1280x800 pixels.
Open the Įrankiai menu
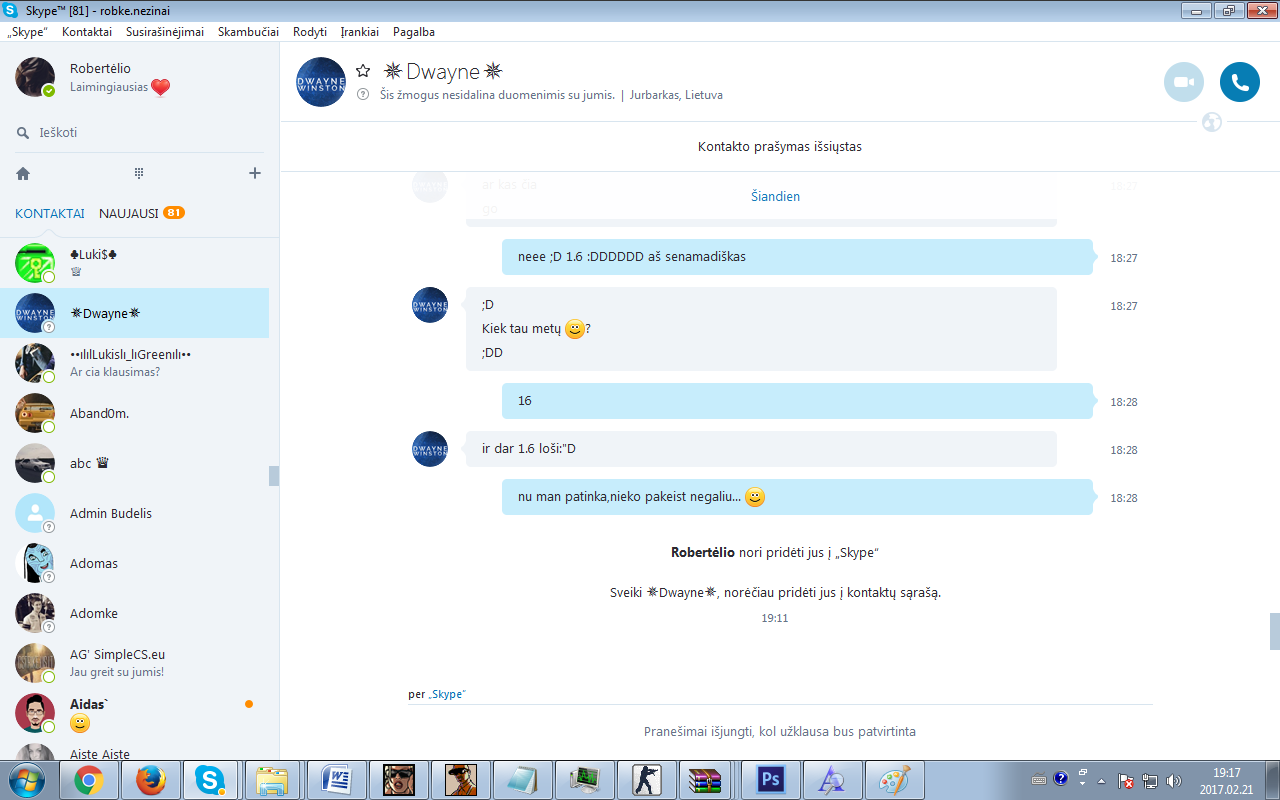[360, 31]
